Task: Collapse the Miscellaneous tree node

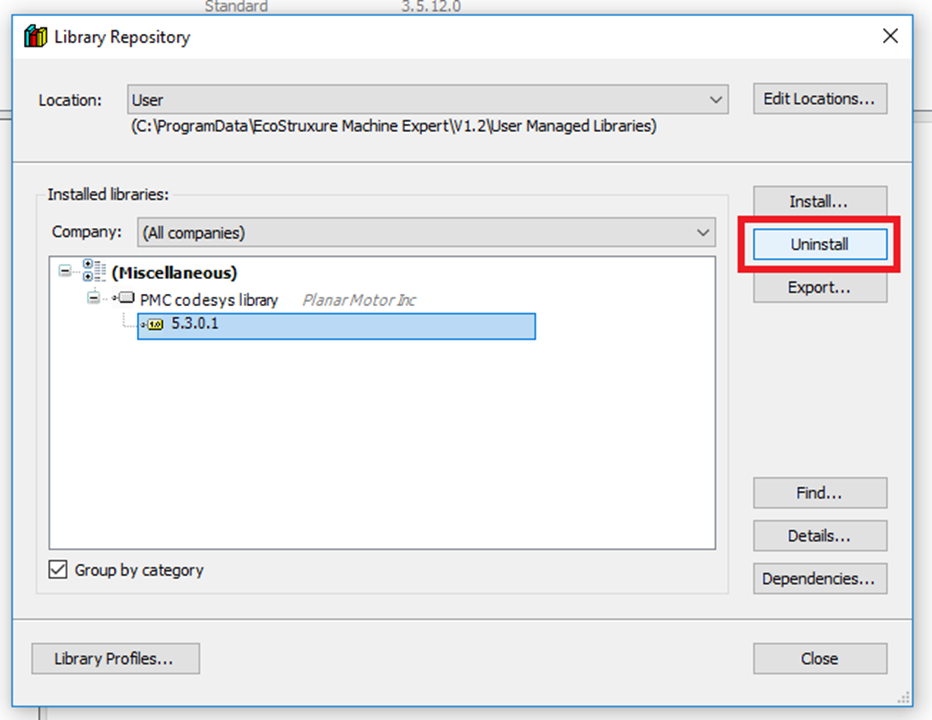Action: [x=66, y=272]
